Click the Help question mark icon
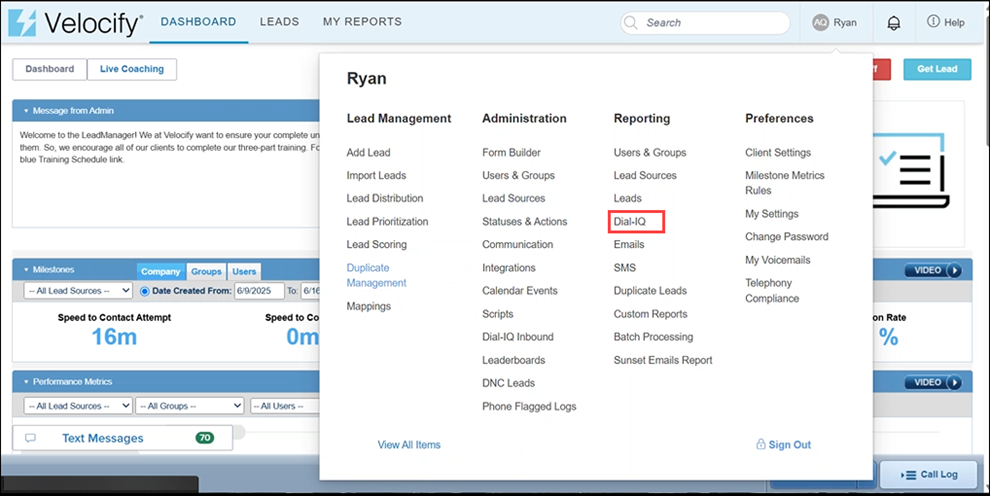This screenshot has width=990, height=496. [933, 21]
